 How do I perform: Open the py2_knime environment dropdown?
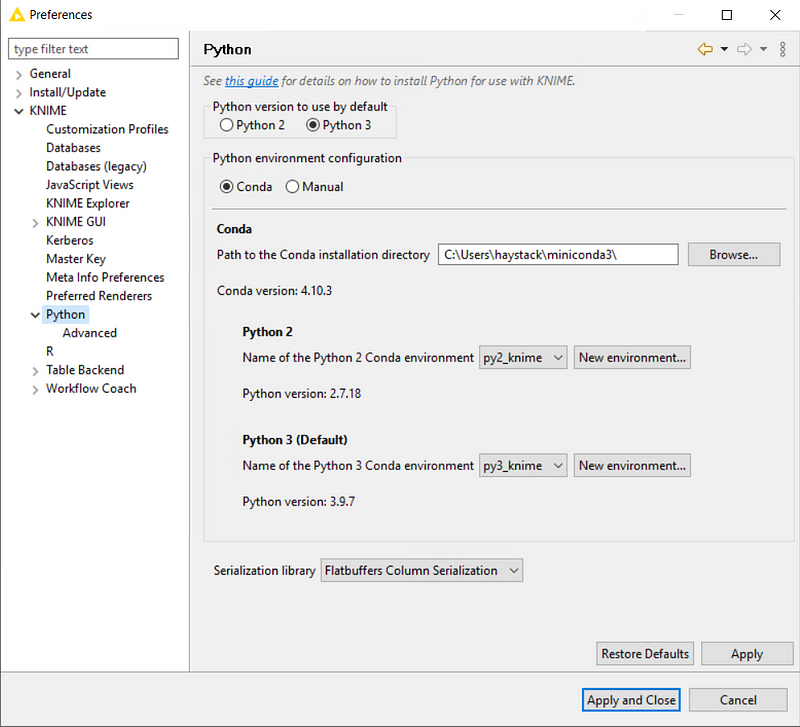(x=523, y=358)
